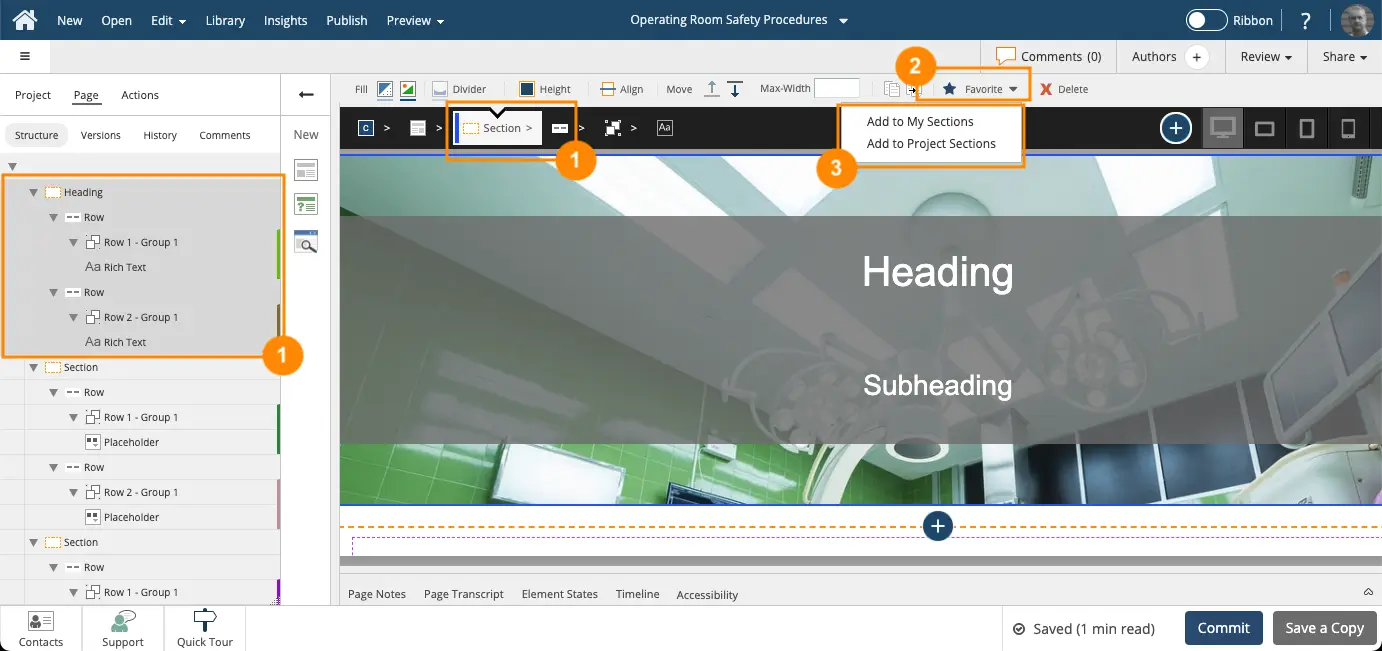Select the page breadcrumb icon
This screenshot has width=1382, height=651.
[x=418, y=128]
